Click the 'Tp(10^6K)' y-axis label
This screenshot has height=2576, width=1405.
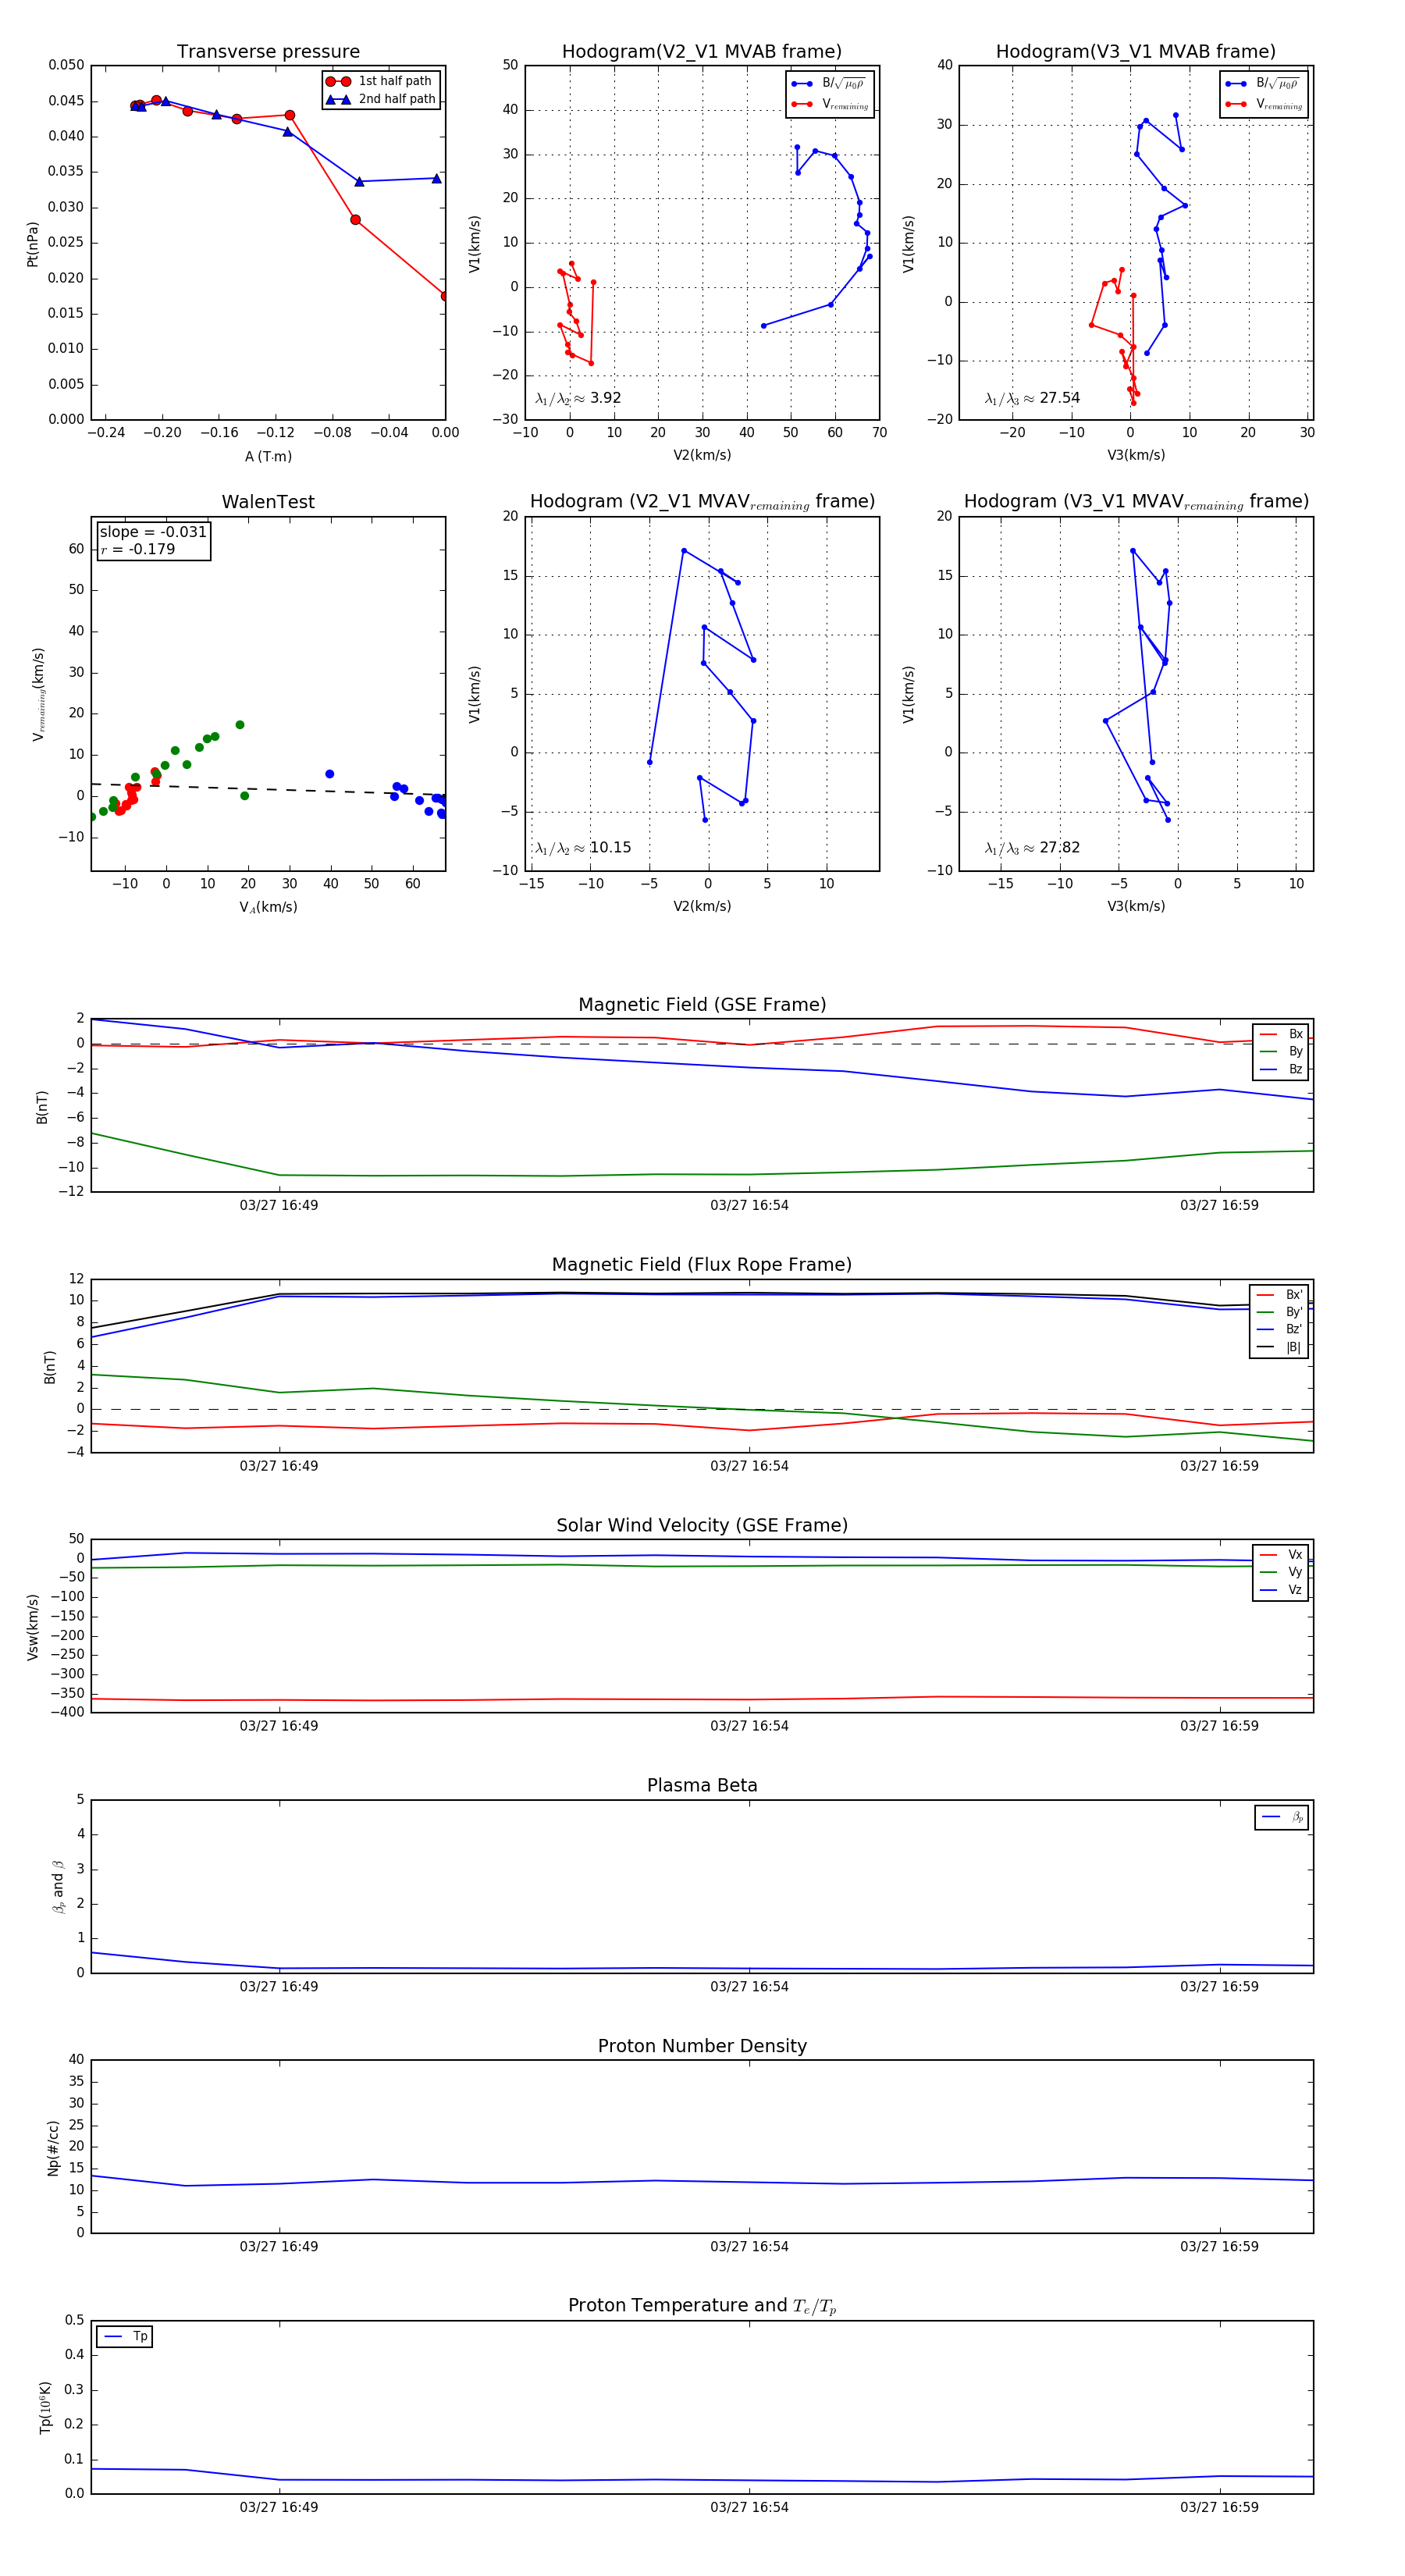pyautogui.click(x=45, y=2407)
